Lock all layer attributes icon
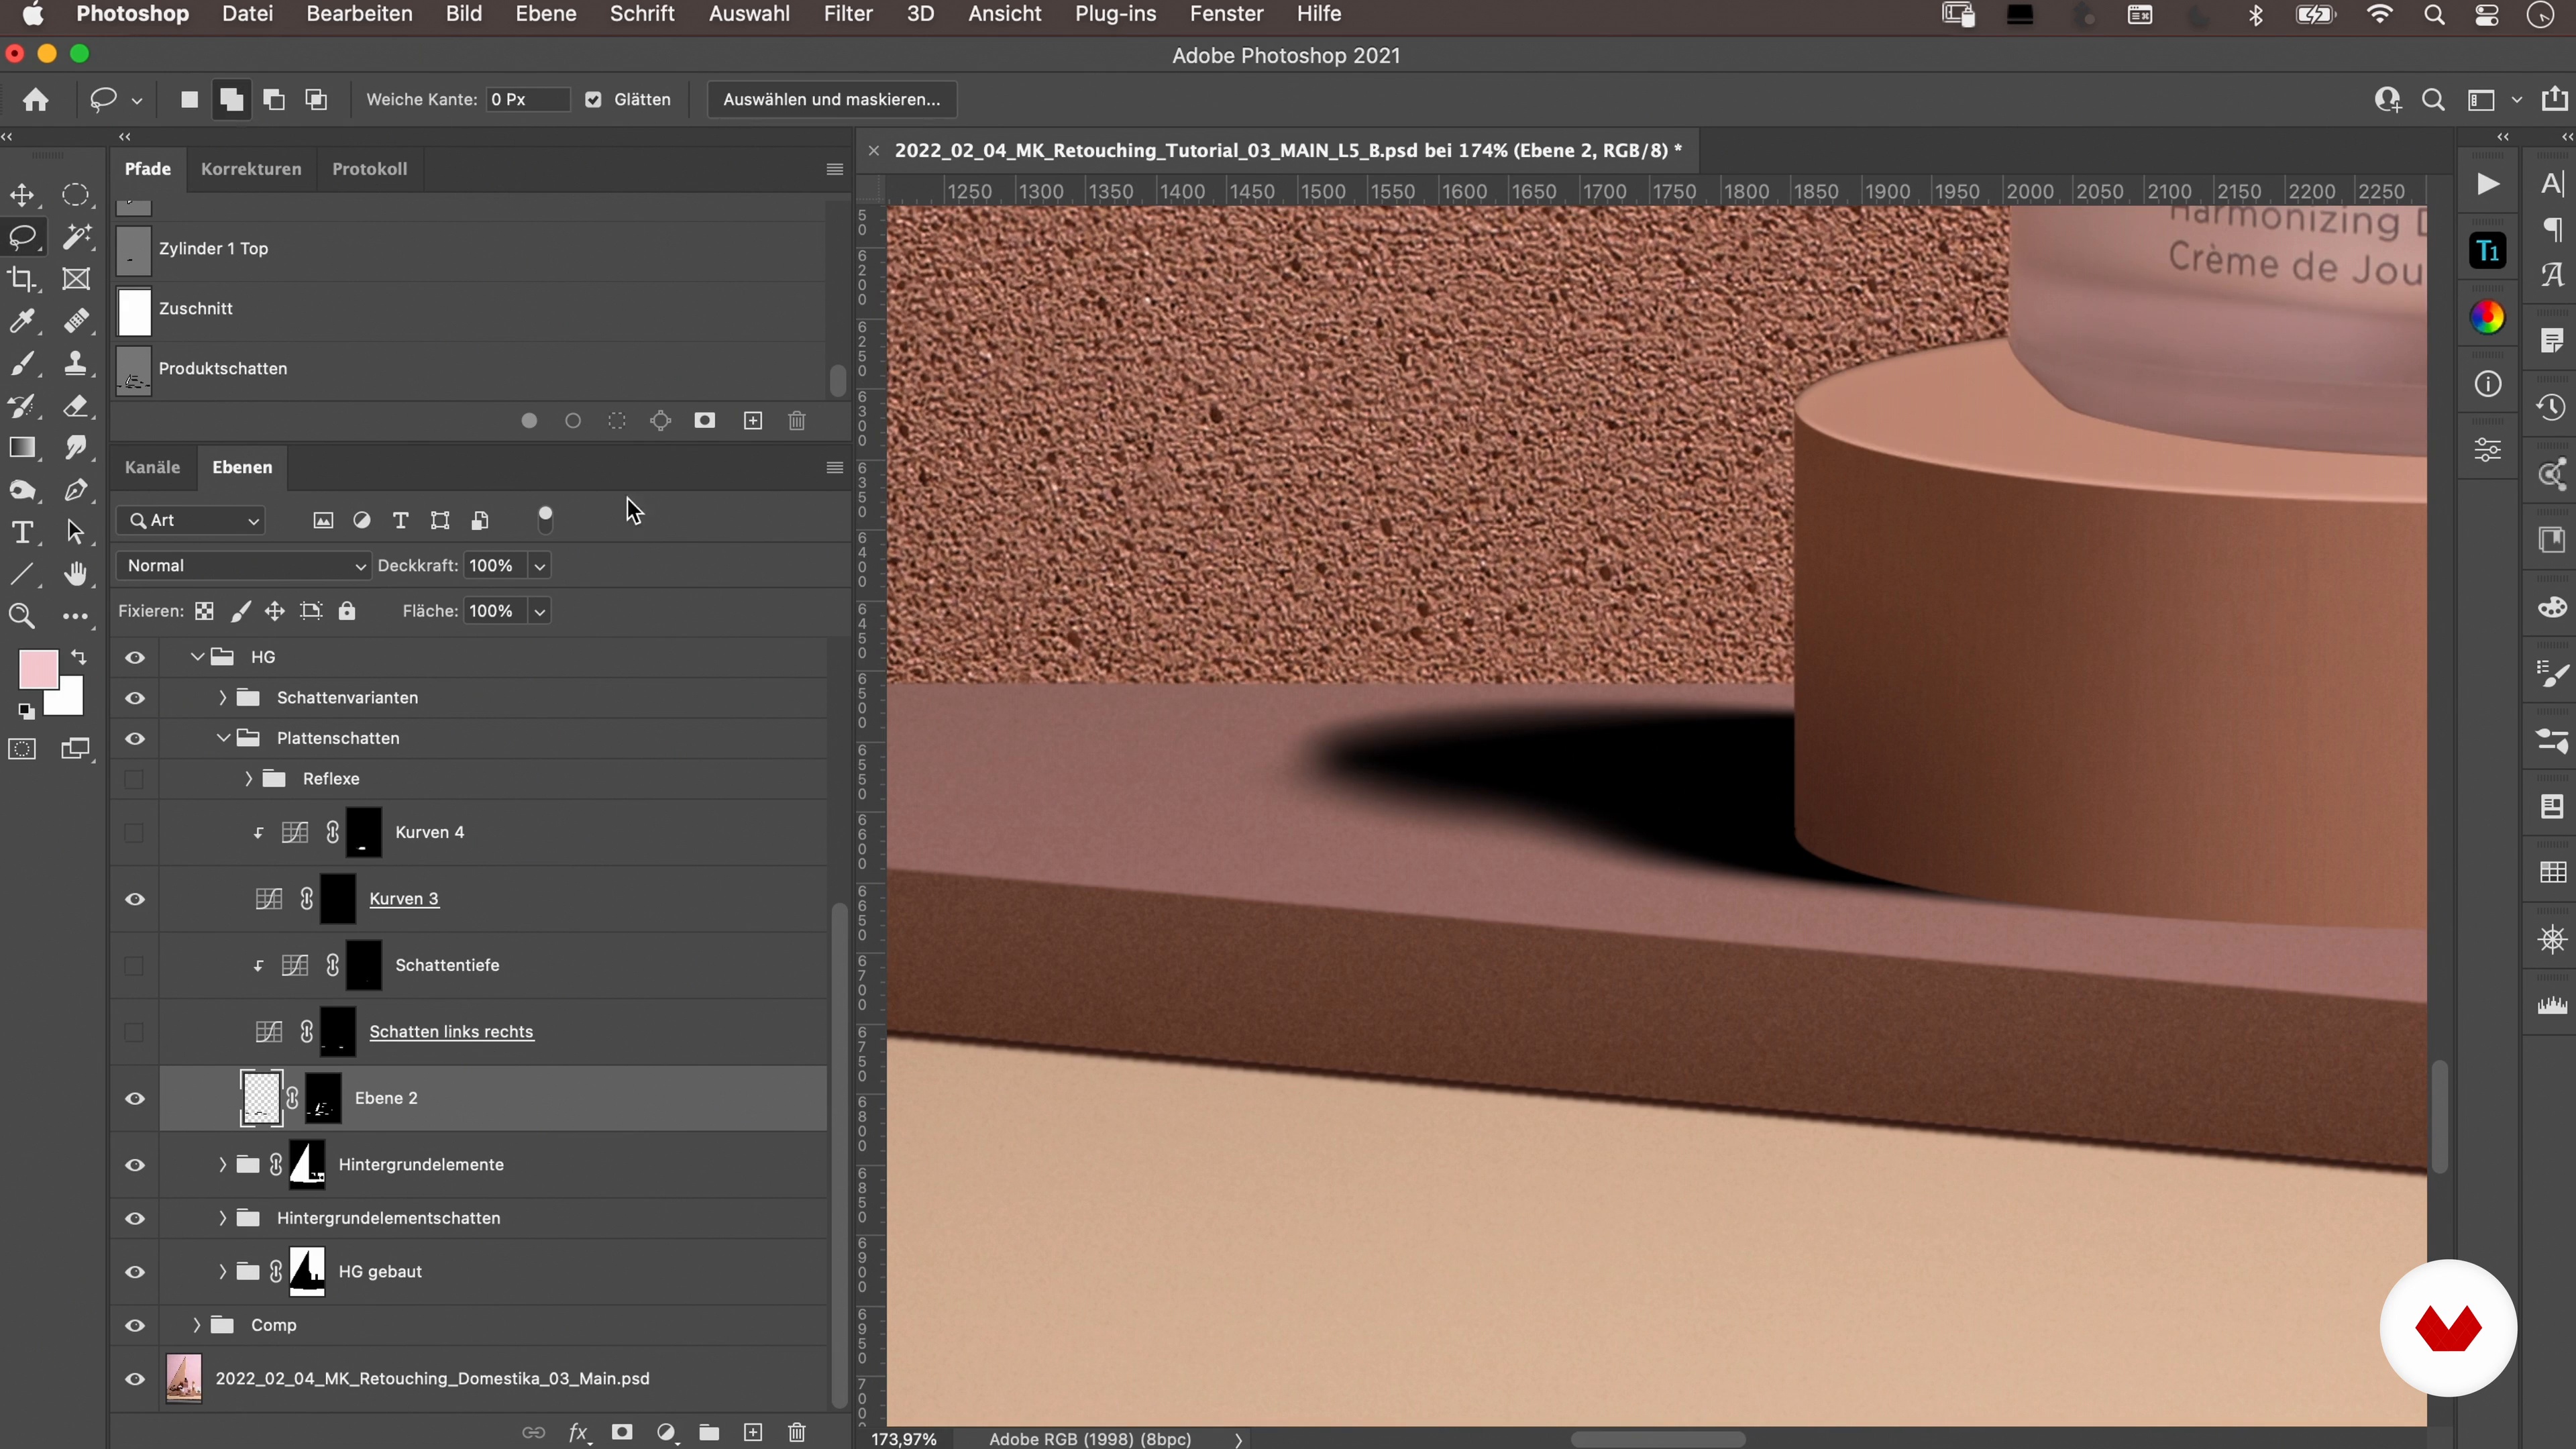 tap(347, 611)
